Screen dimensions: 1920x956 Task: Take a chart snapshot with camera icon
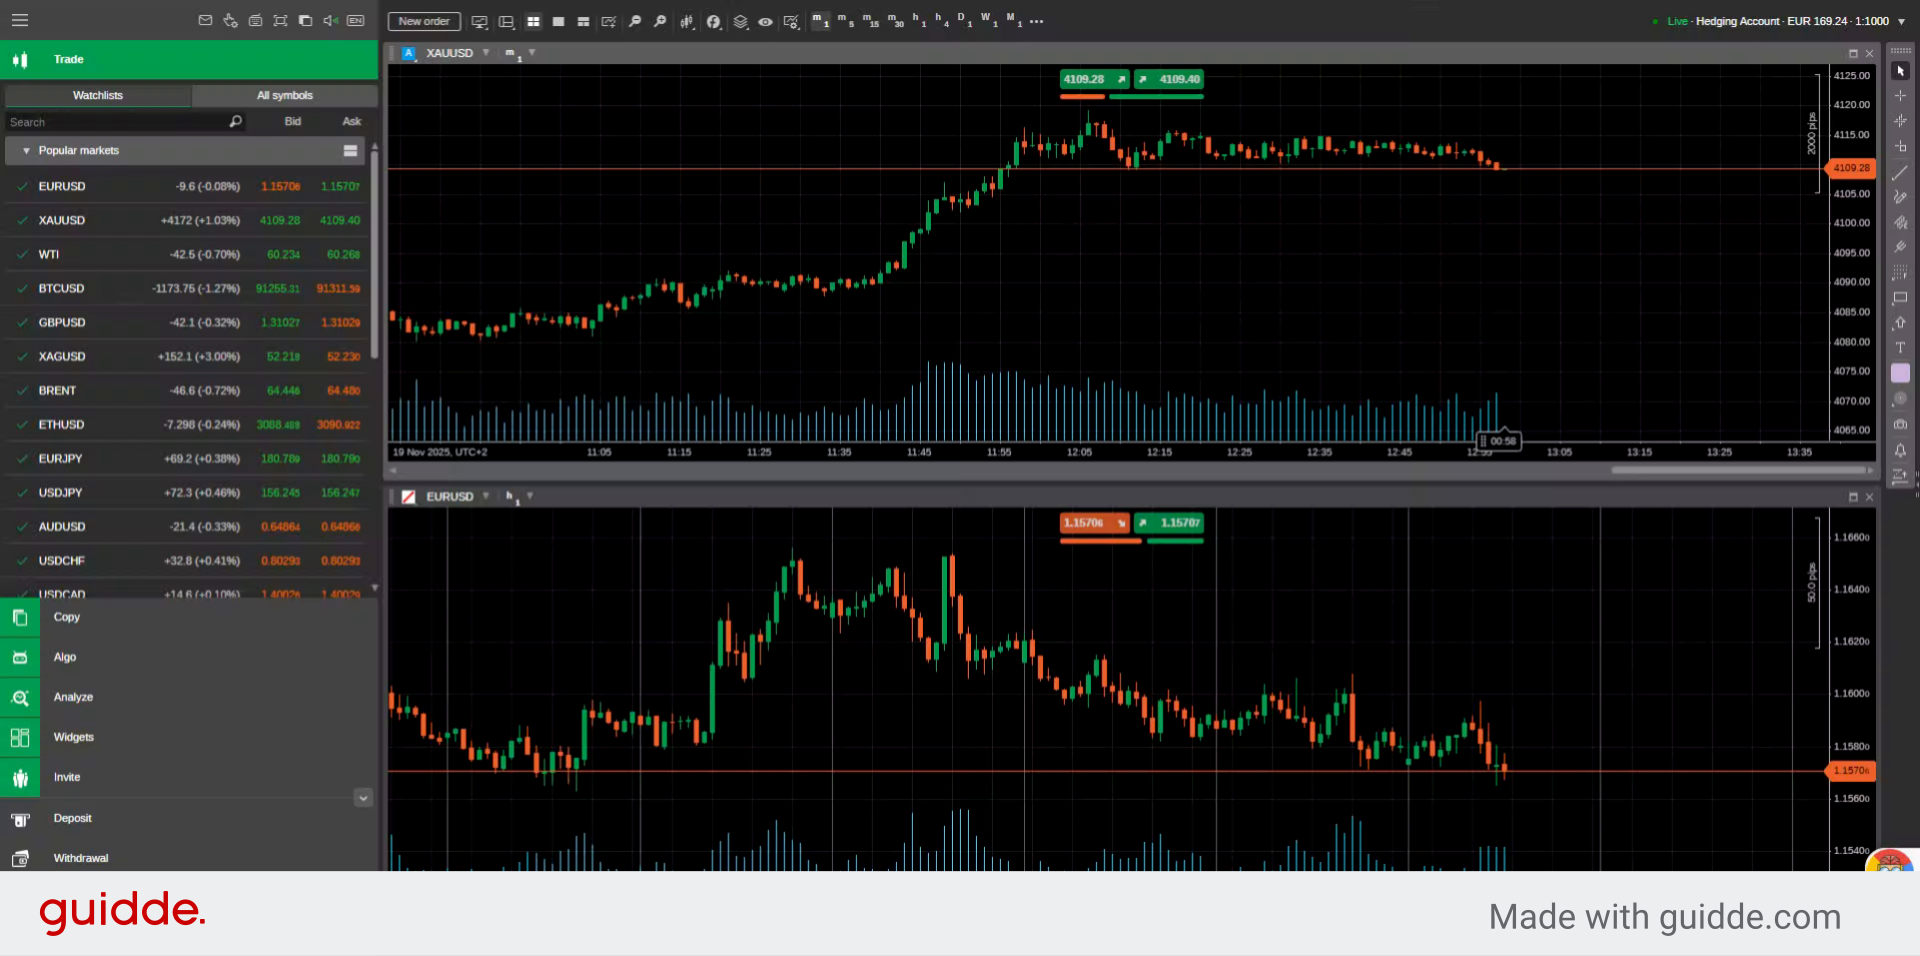[1900, 424]
